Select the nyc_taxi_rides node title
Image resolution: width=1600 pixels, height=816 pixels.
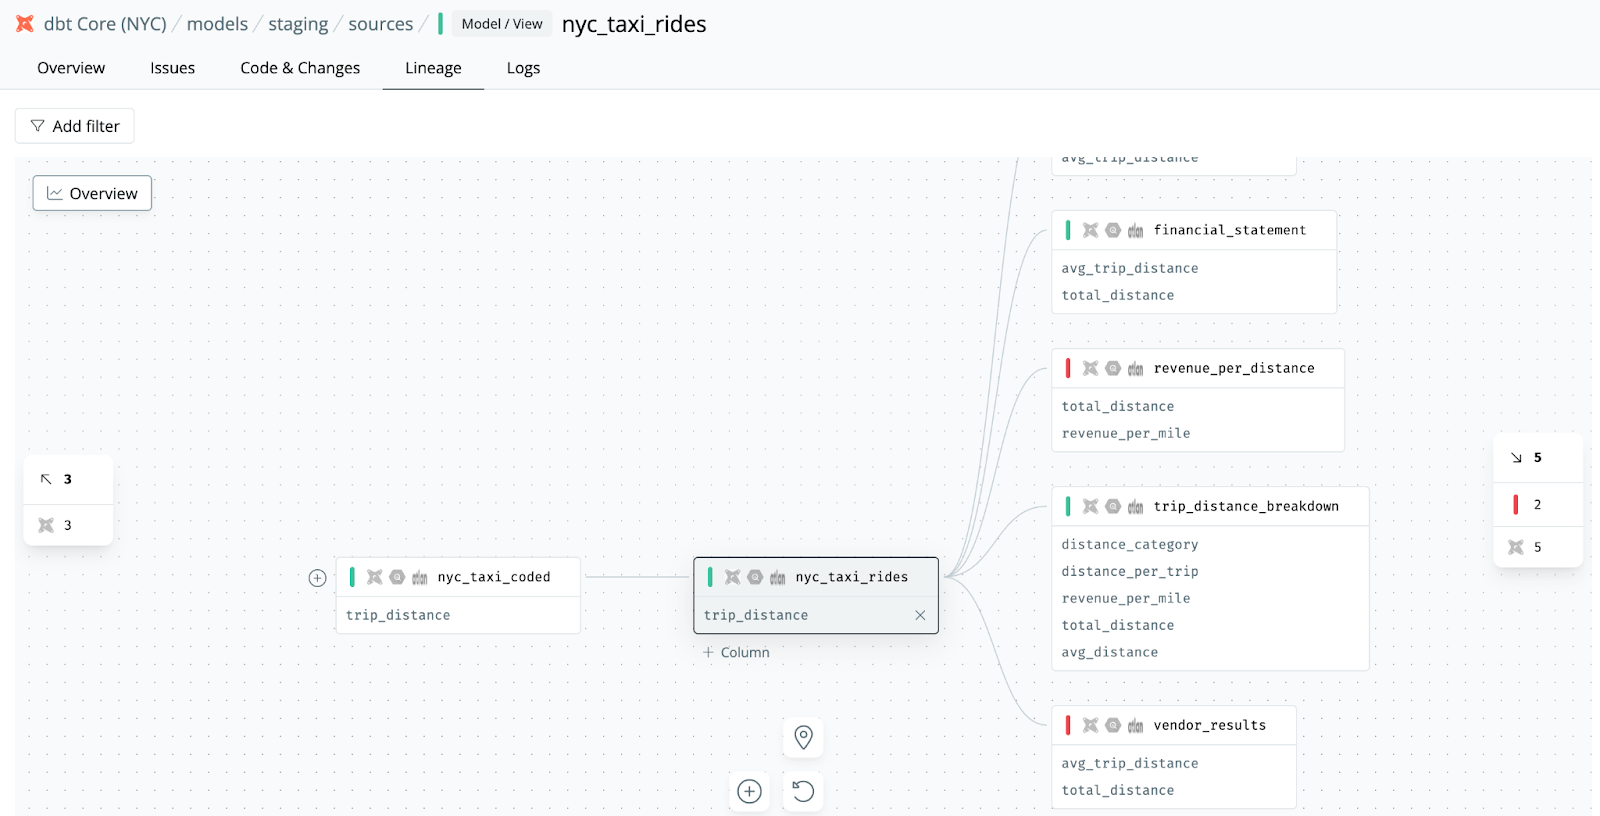click(x=852, y=577)
